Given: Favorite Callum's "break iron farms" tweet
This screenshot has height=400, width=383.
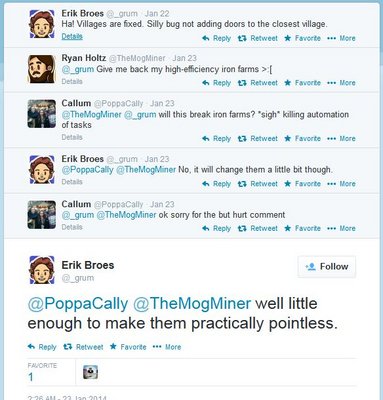Looking at the screenshot, I should [x=302, y=139].
